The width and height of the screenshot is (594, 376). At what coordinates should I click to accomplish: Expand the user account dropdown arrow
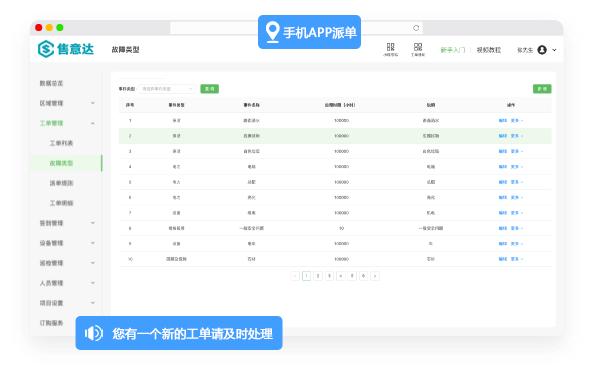554,50
